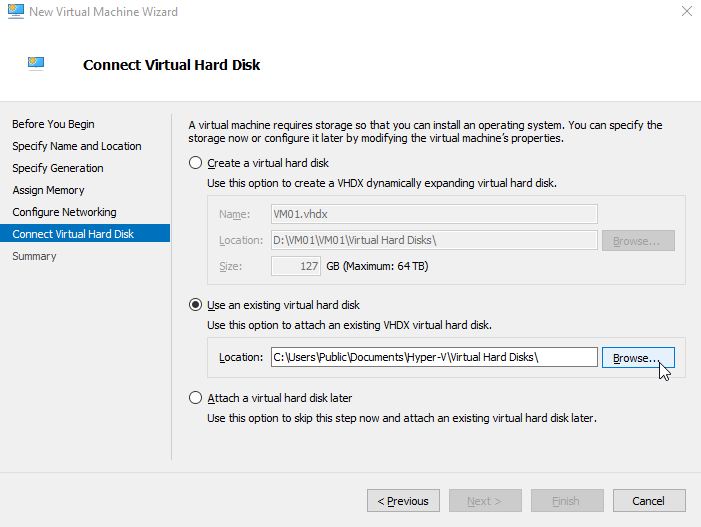701x527 pixels.
Task: Click the wizard title bar computer icon
Action: click(16, 11)
